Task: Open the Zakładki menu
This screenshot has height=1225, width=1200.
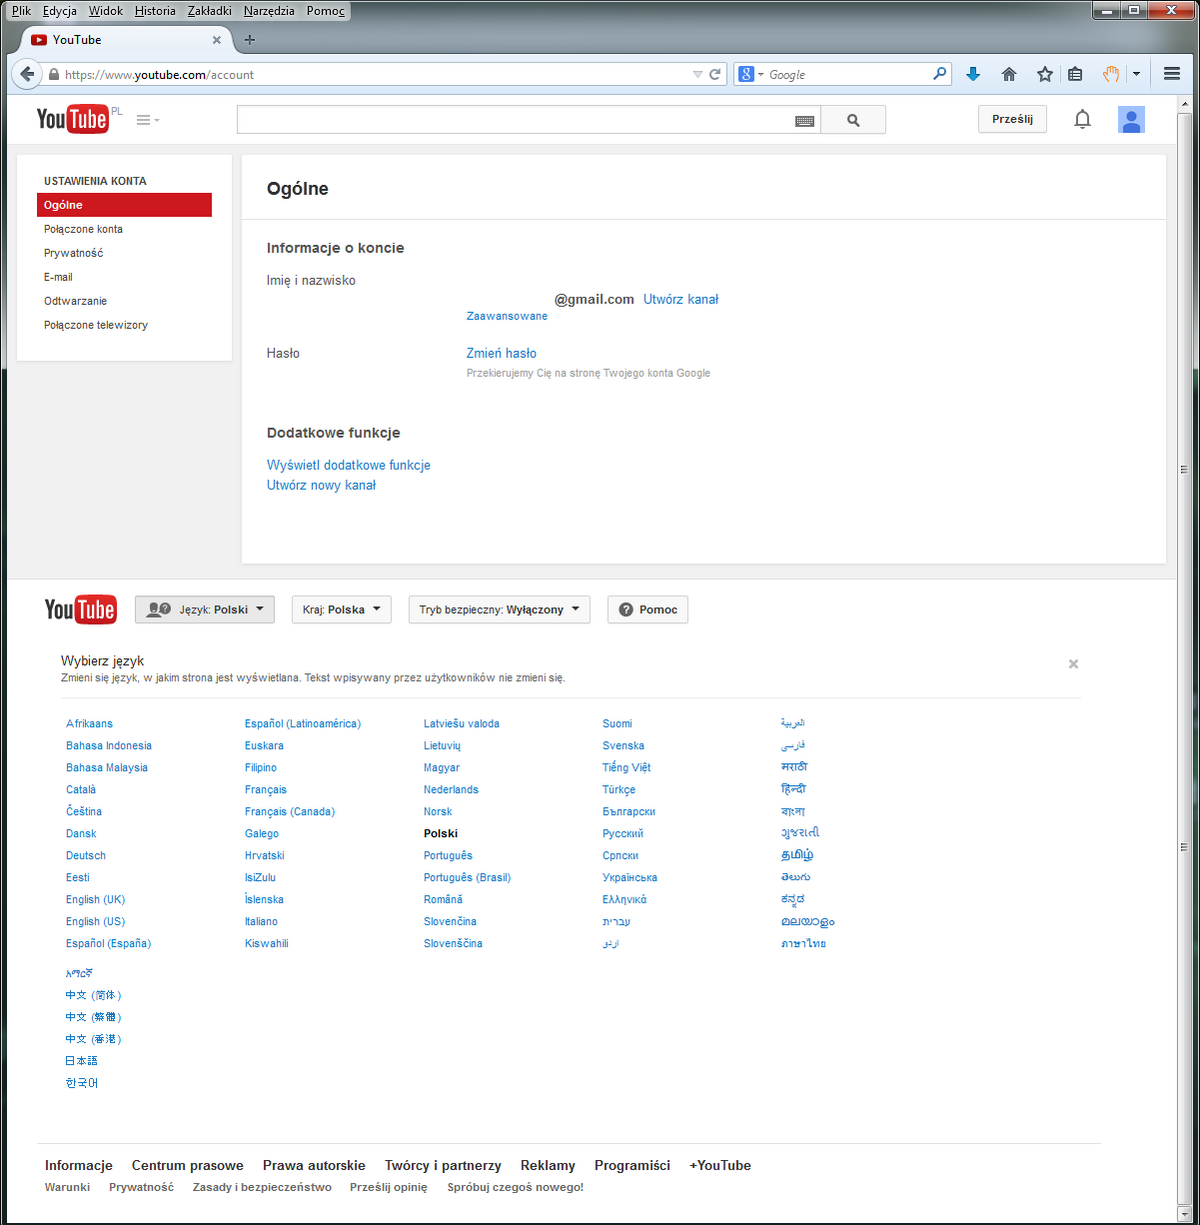Action: (x=210, y=11)
